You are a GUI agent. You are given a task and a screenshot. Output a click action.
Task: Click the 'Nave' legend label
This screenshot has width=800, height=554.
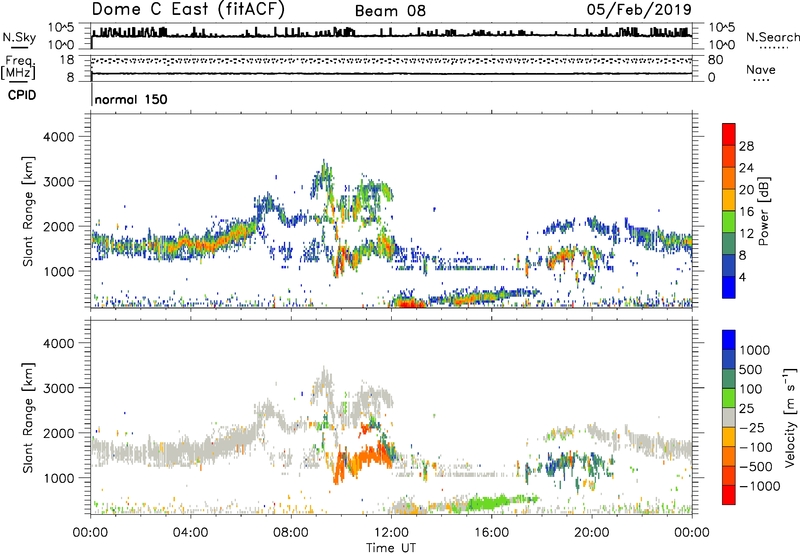(761, 69)
